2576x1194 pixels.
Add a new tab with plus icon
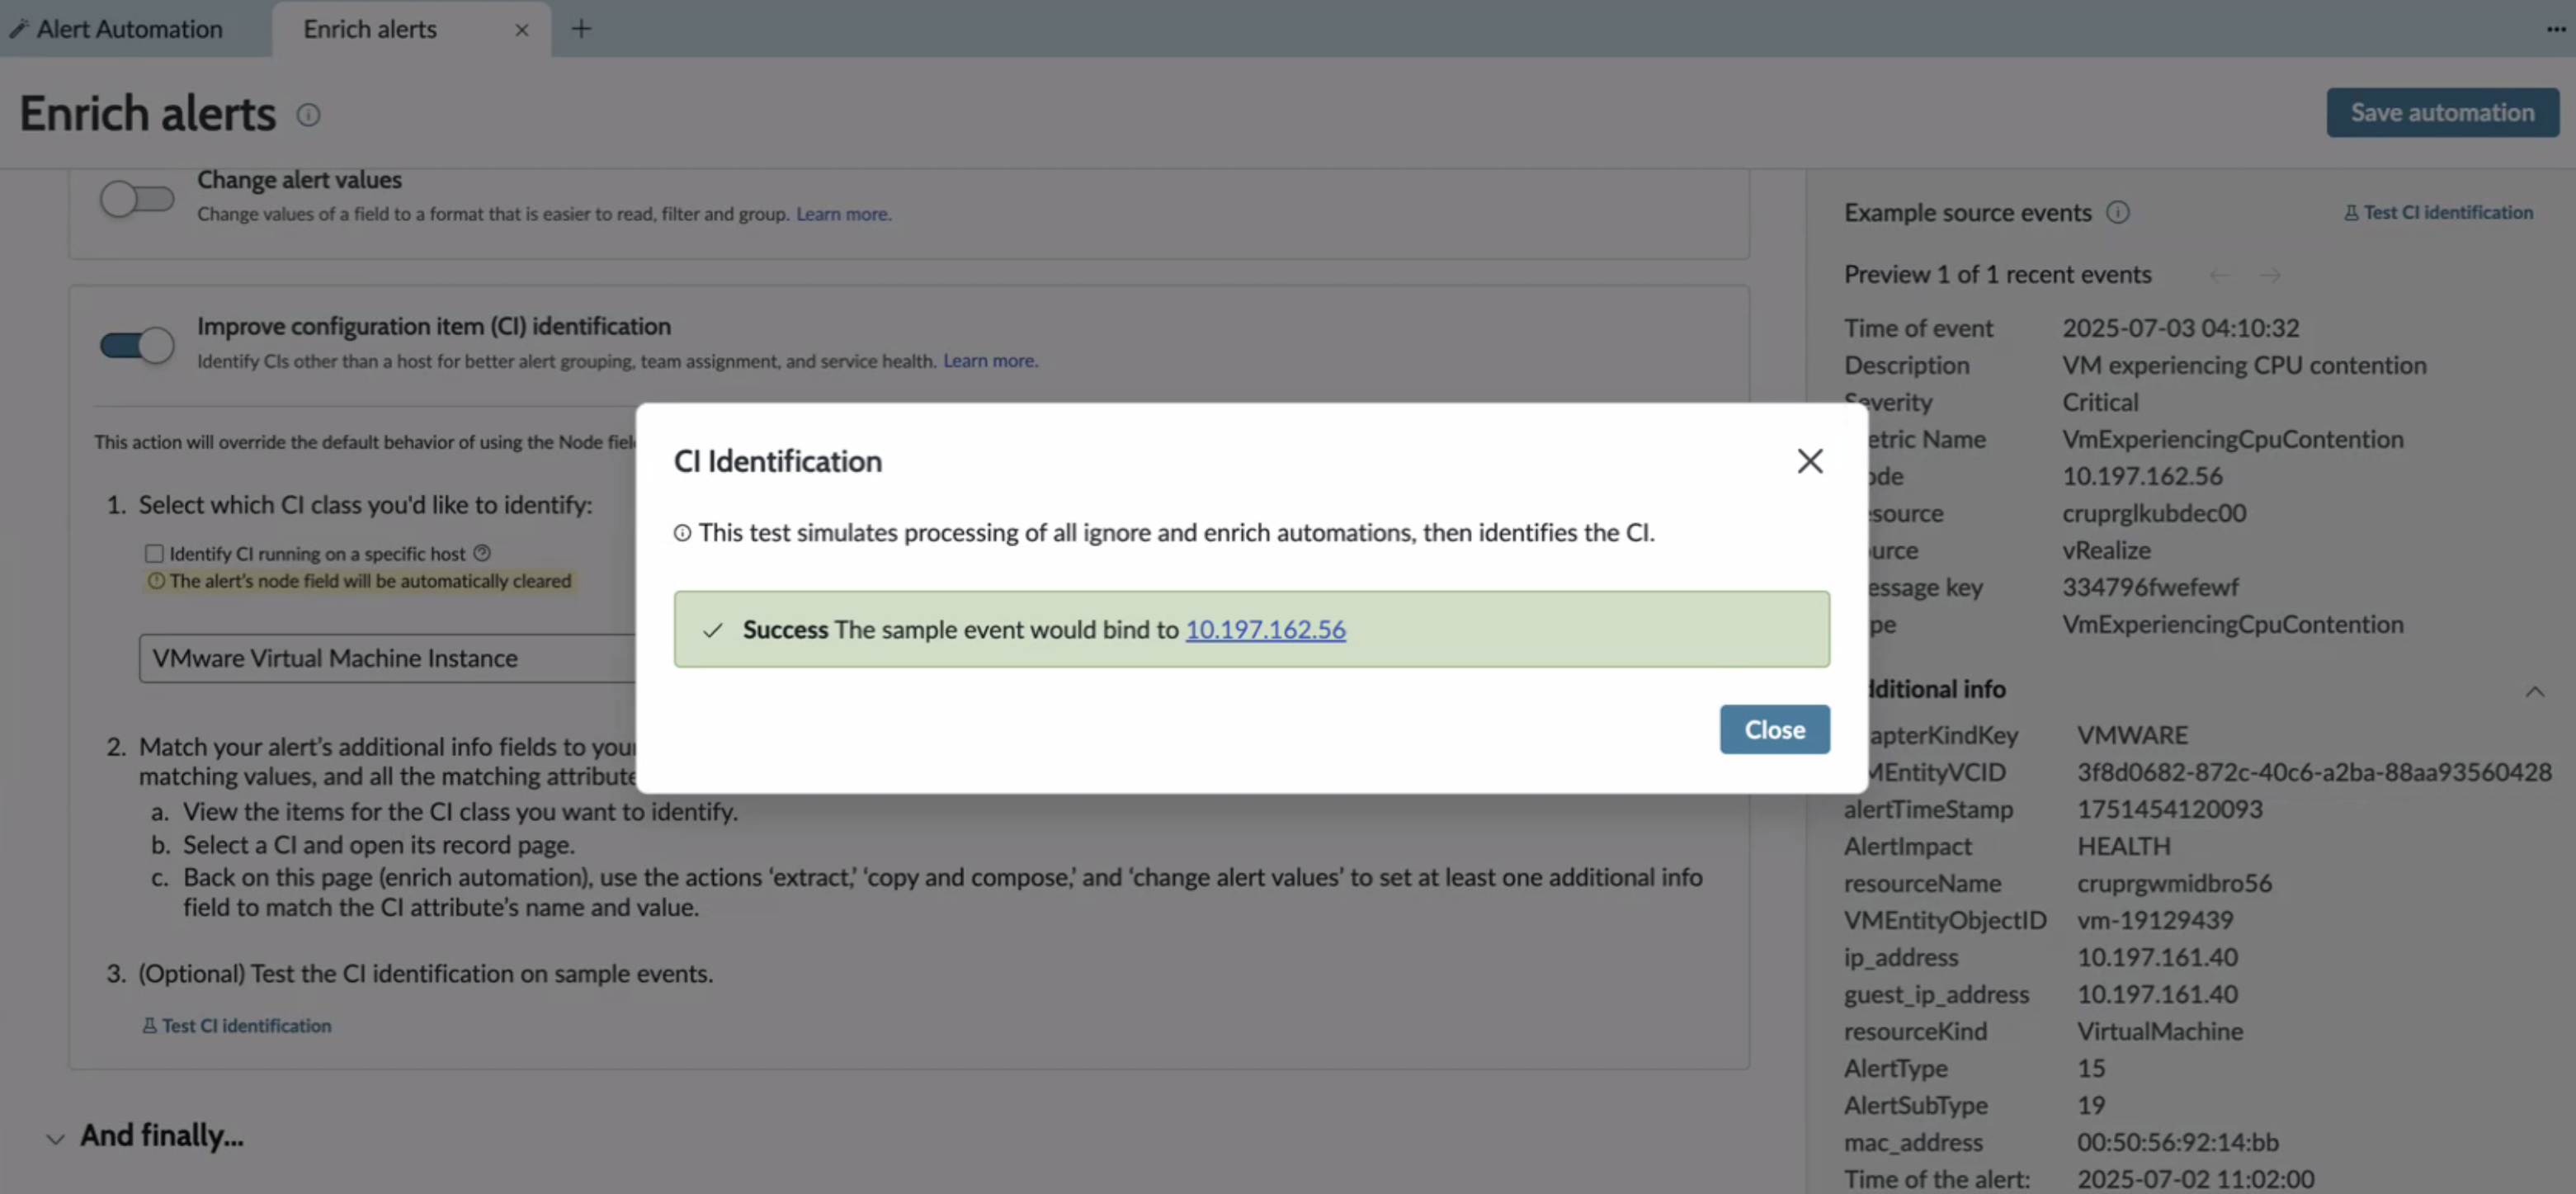pos(581,29)
